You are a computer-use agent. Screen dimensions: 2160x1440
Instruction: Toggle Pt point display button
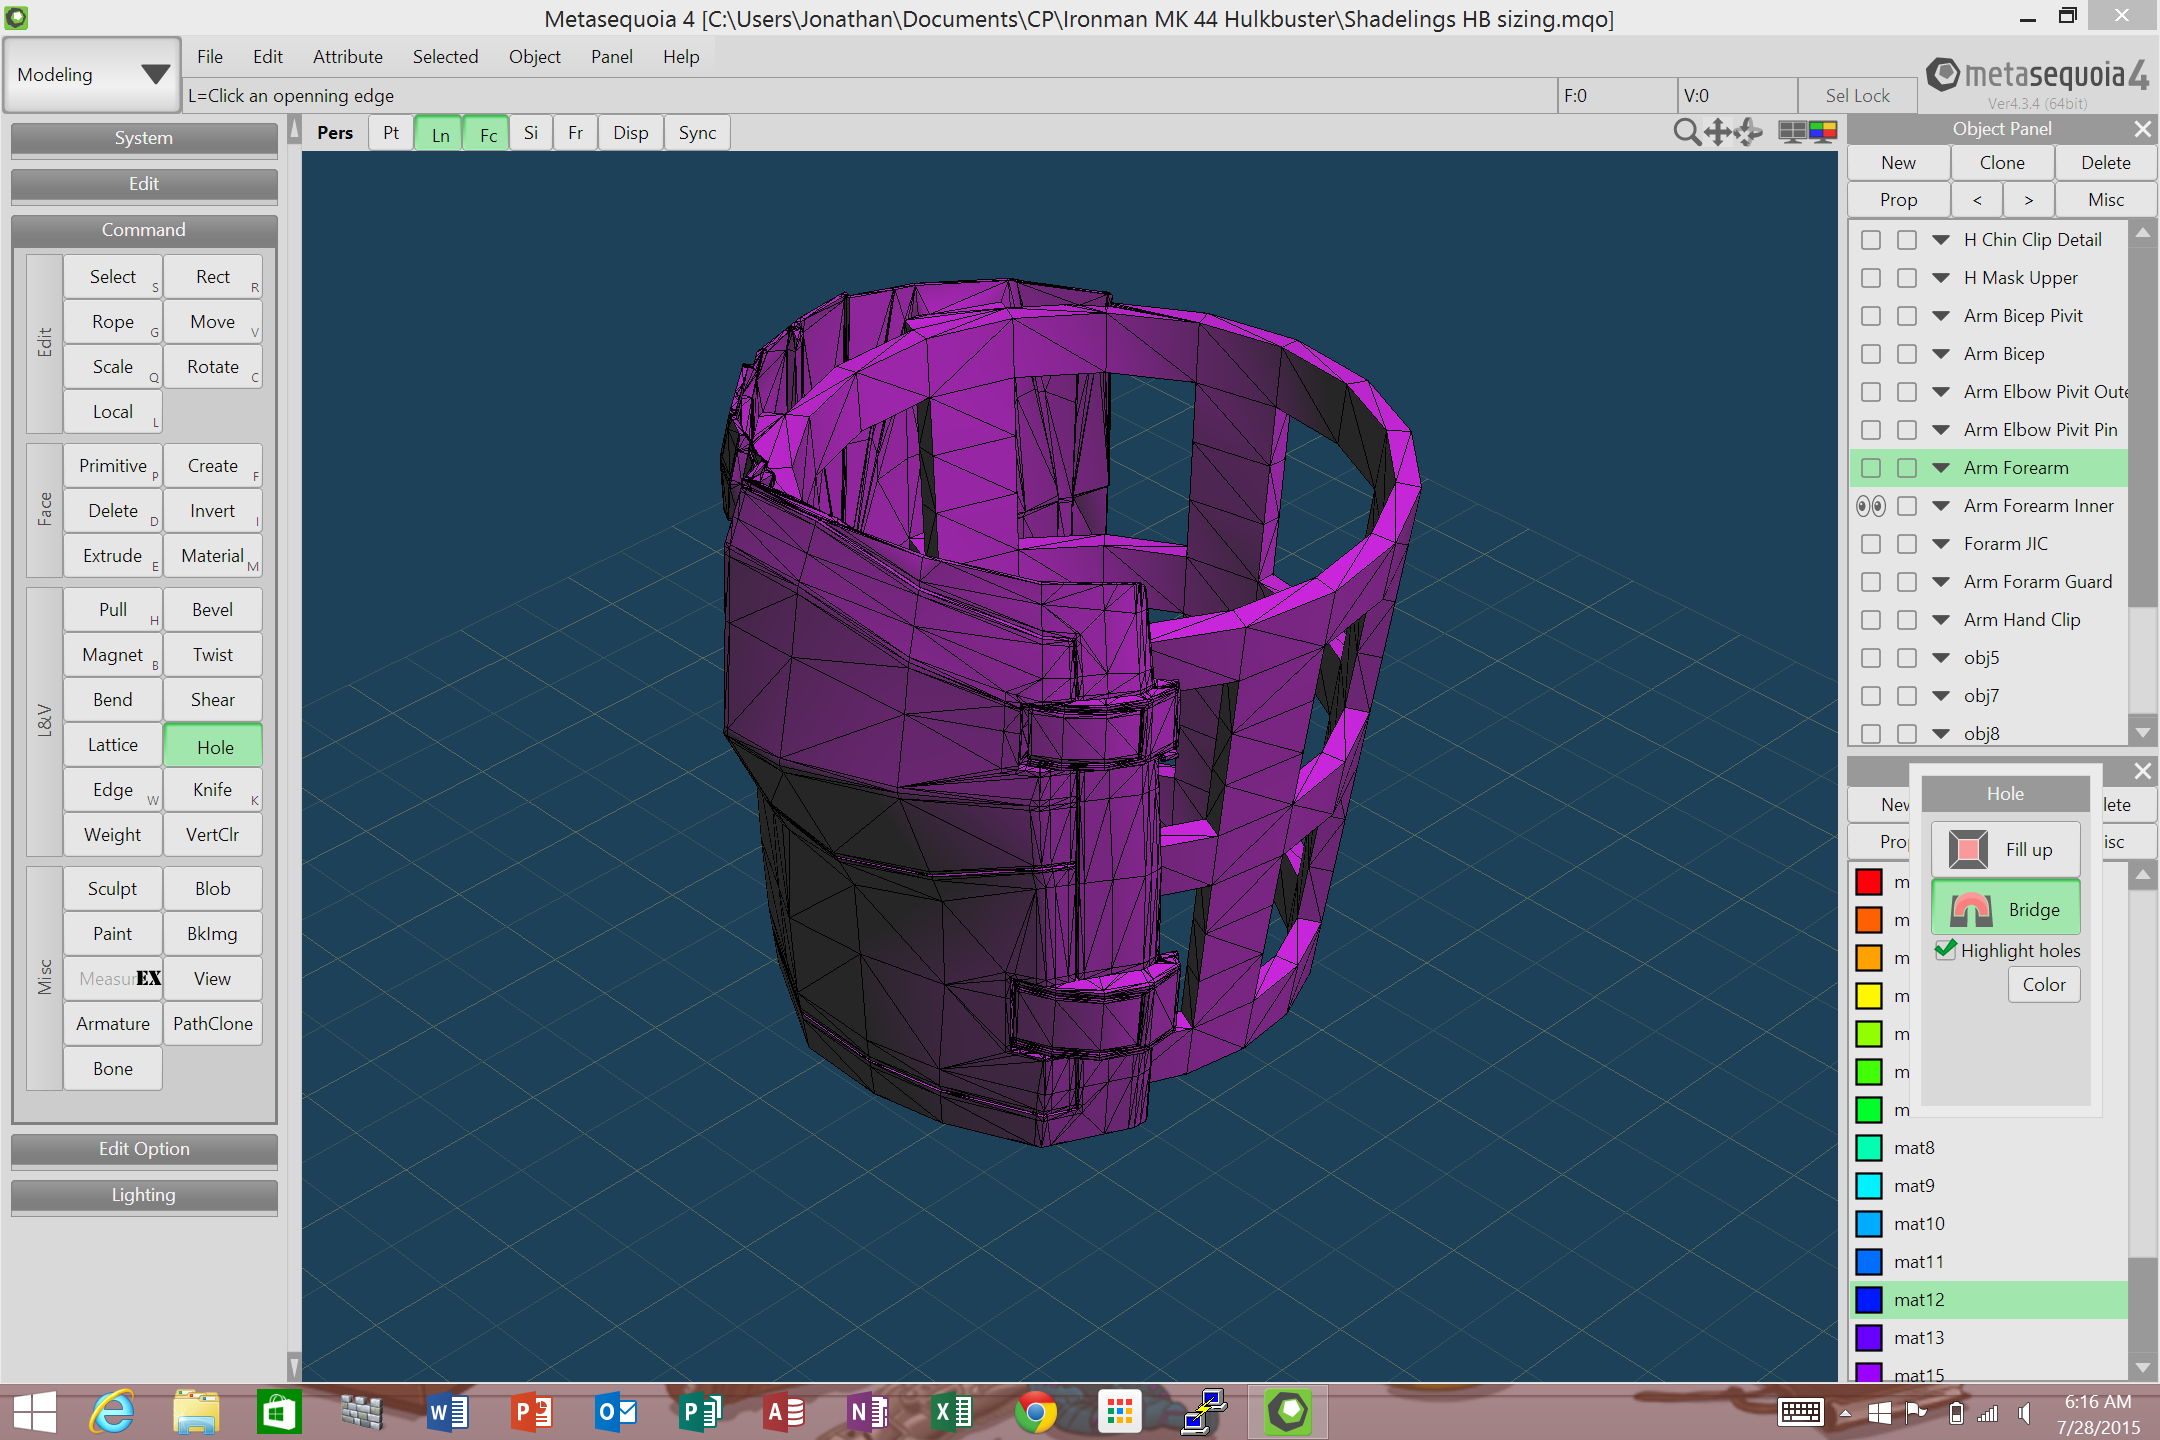pos(391,133)
